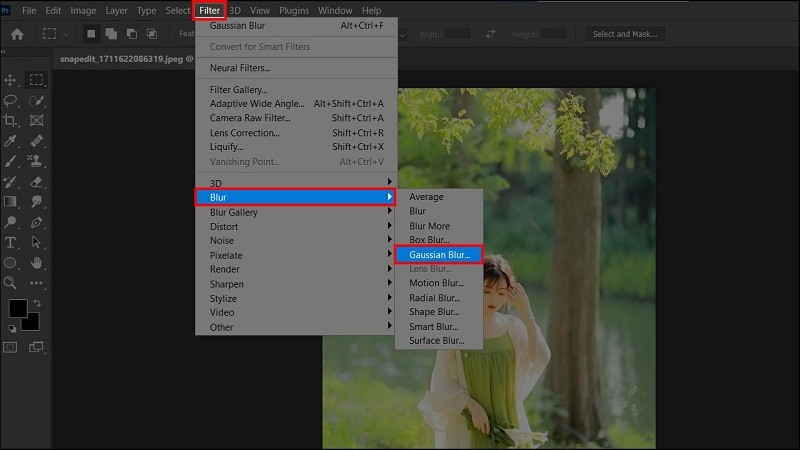Select the Spot Healing Brush tool

(x=36, y=141)
